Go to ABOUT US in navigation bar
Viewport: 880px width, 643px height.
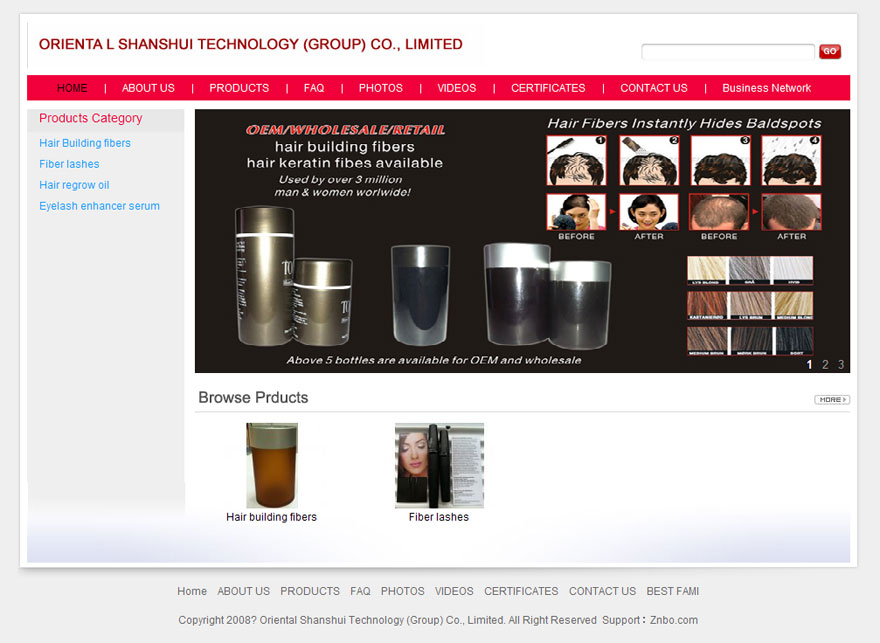point(148,88)
